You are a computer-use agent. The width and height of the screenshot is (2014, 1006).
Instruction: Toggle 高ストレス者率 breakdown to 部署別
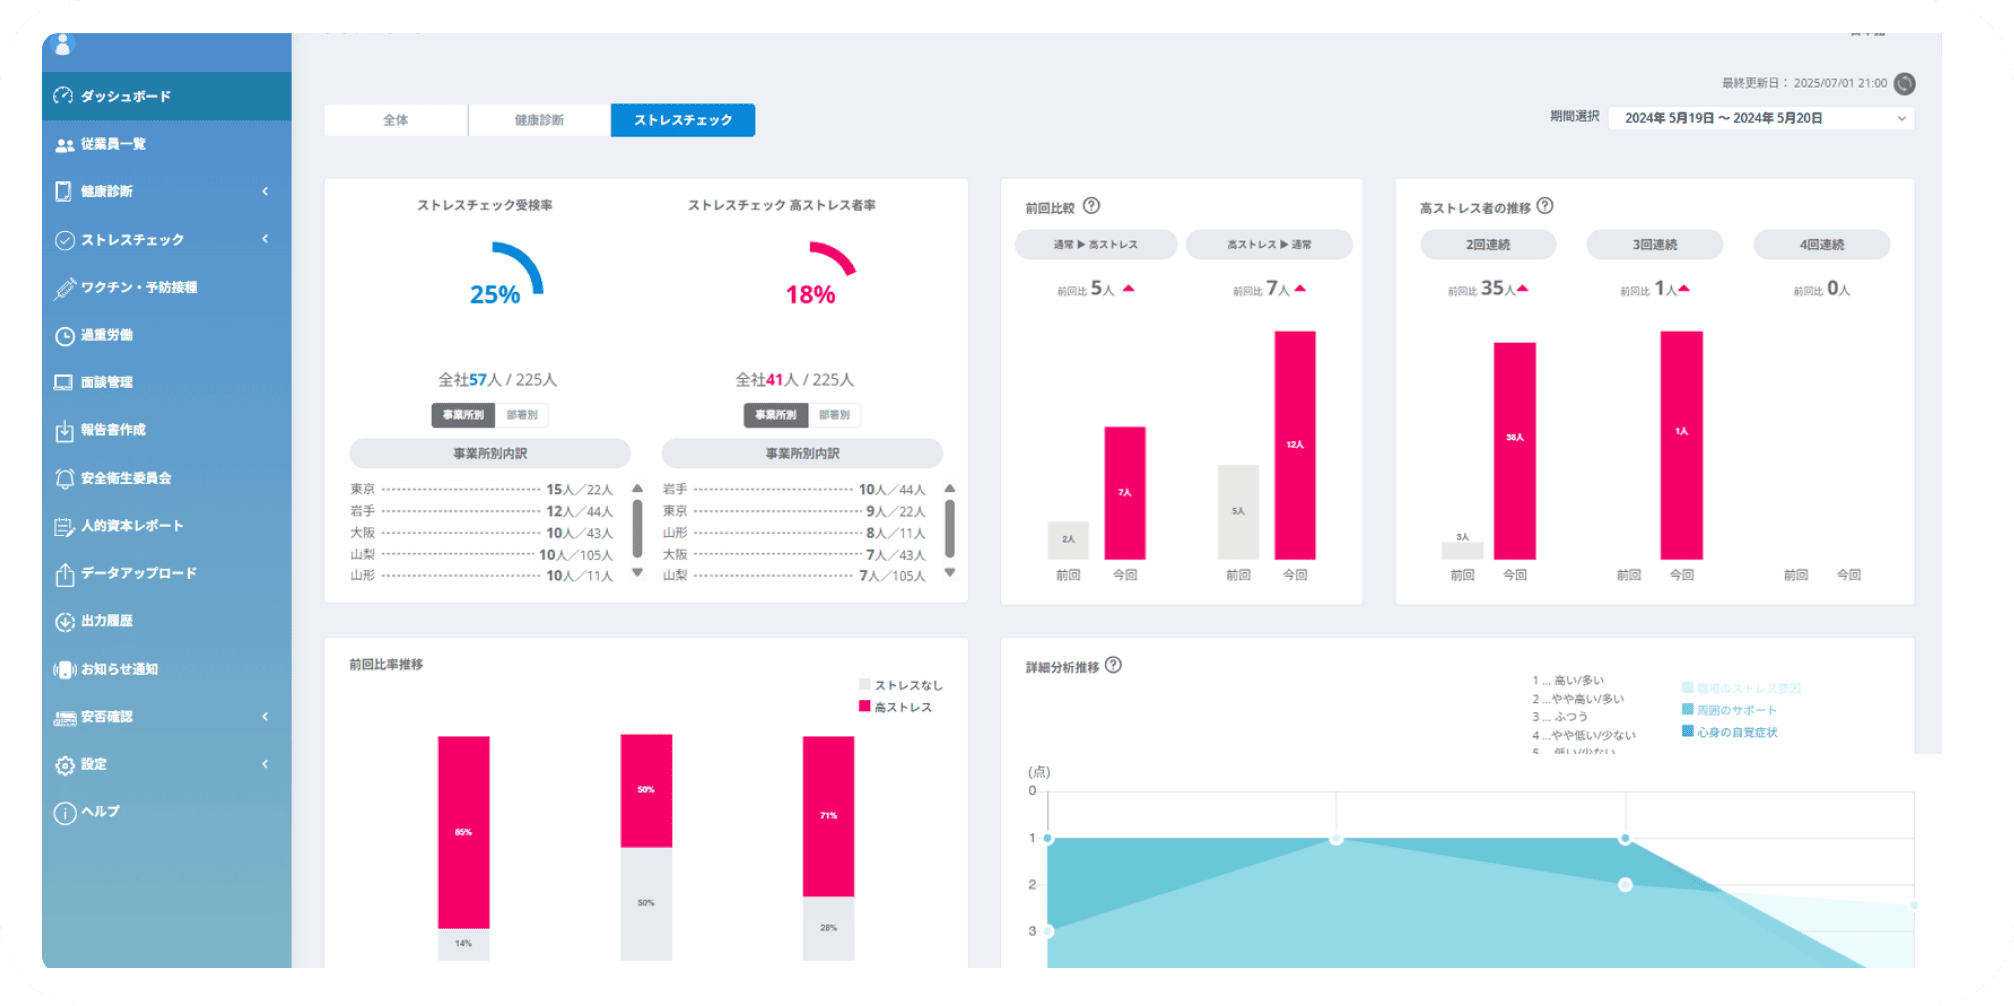[834, 415]
